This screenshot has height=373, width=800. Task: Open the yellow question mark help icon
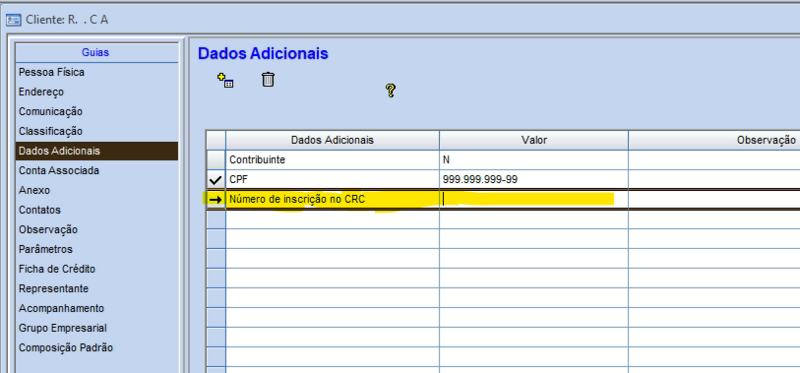[x=390, y=91]
